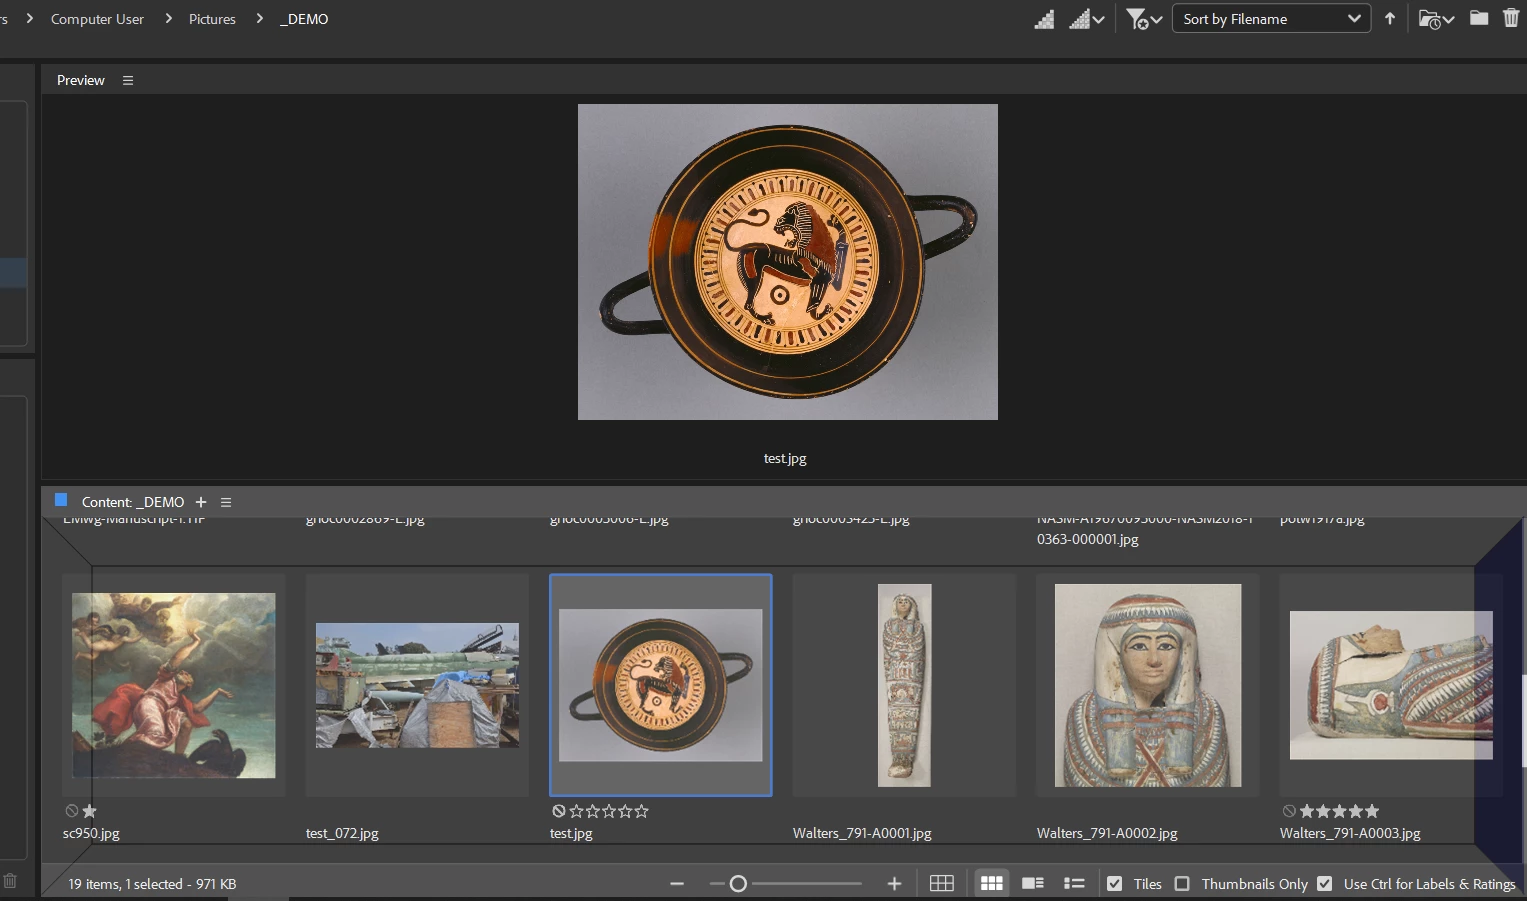Open the Content panel hamburger menu
Viewport: 1527px width, 901px height.
point(226,502)
